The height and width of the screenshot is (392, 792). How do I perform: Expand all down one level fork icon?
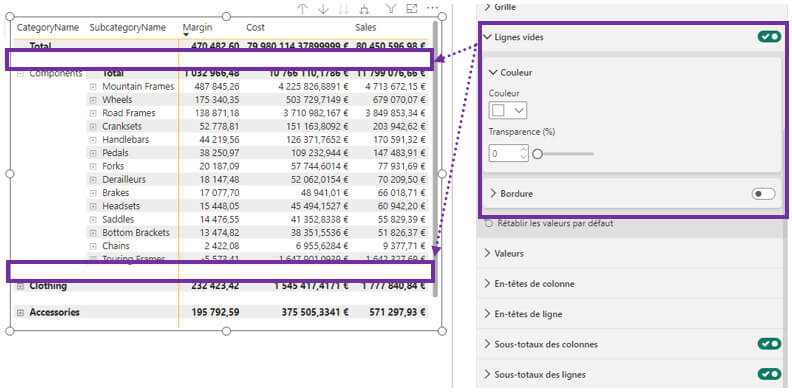[x=364, y=9]
